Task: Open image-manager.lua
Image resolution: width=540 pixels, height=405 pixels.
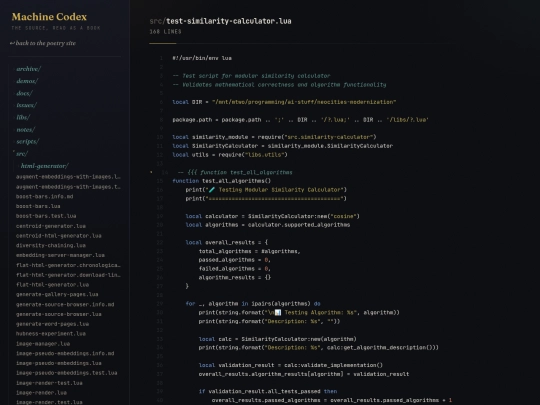Action: [43, 344]
